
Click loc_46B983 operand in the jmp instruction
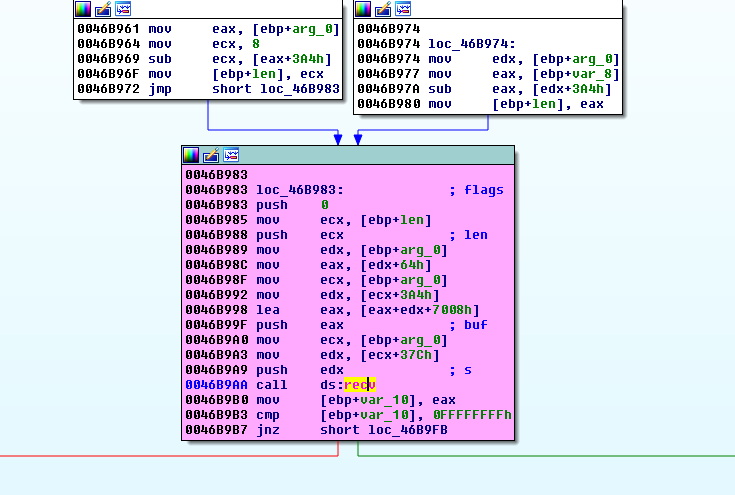(300, 89)
